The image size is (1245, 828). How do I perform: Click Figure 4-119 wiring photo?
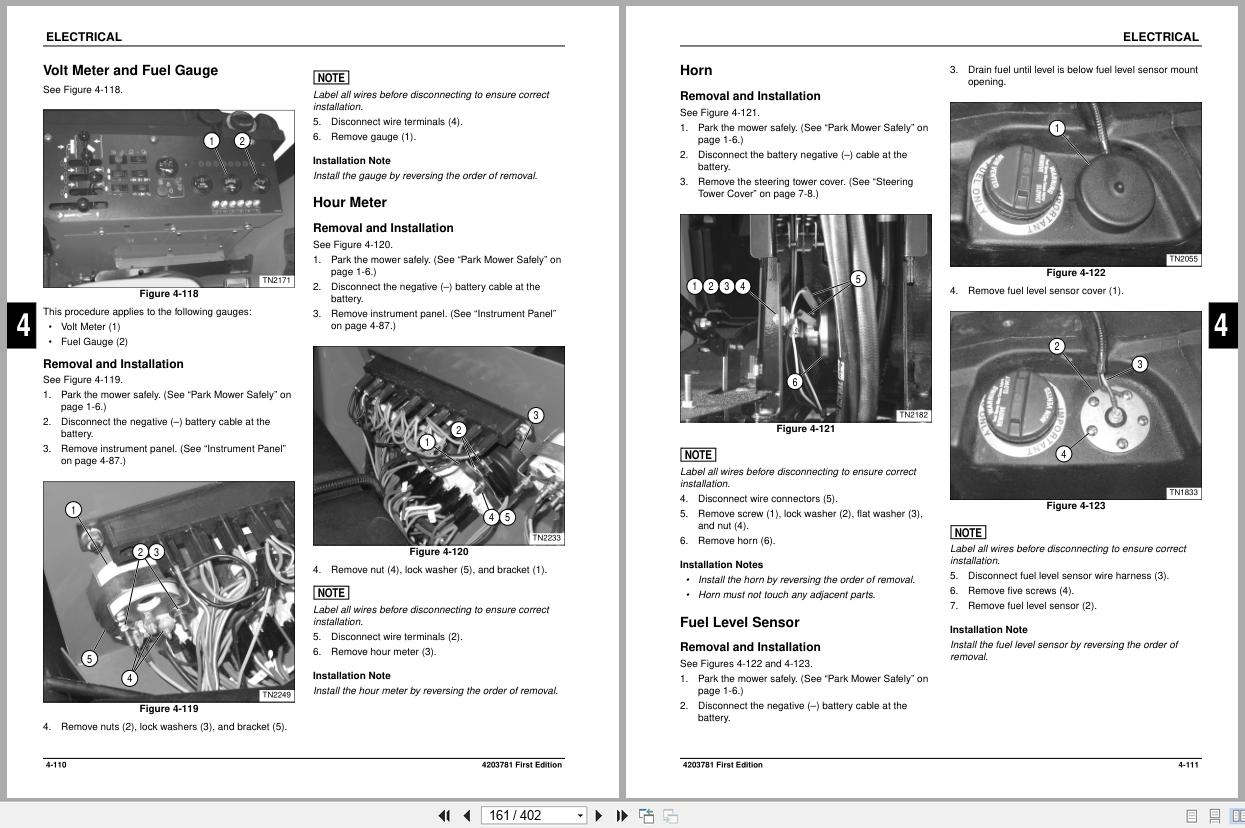[x=169, y=592]
